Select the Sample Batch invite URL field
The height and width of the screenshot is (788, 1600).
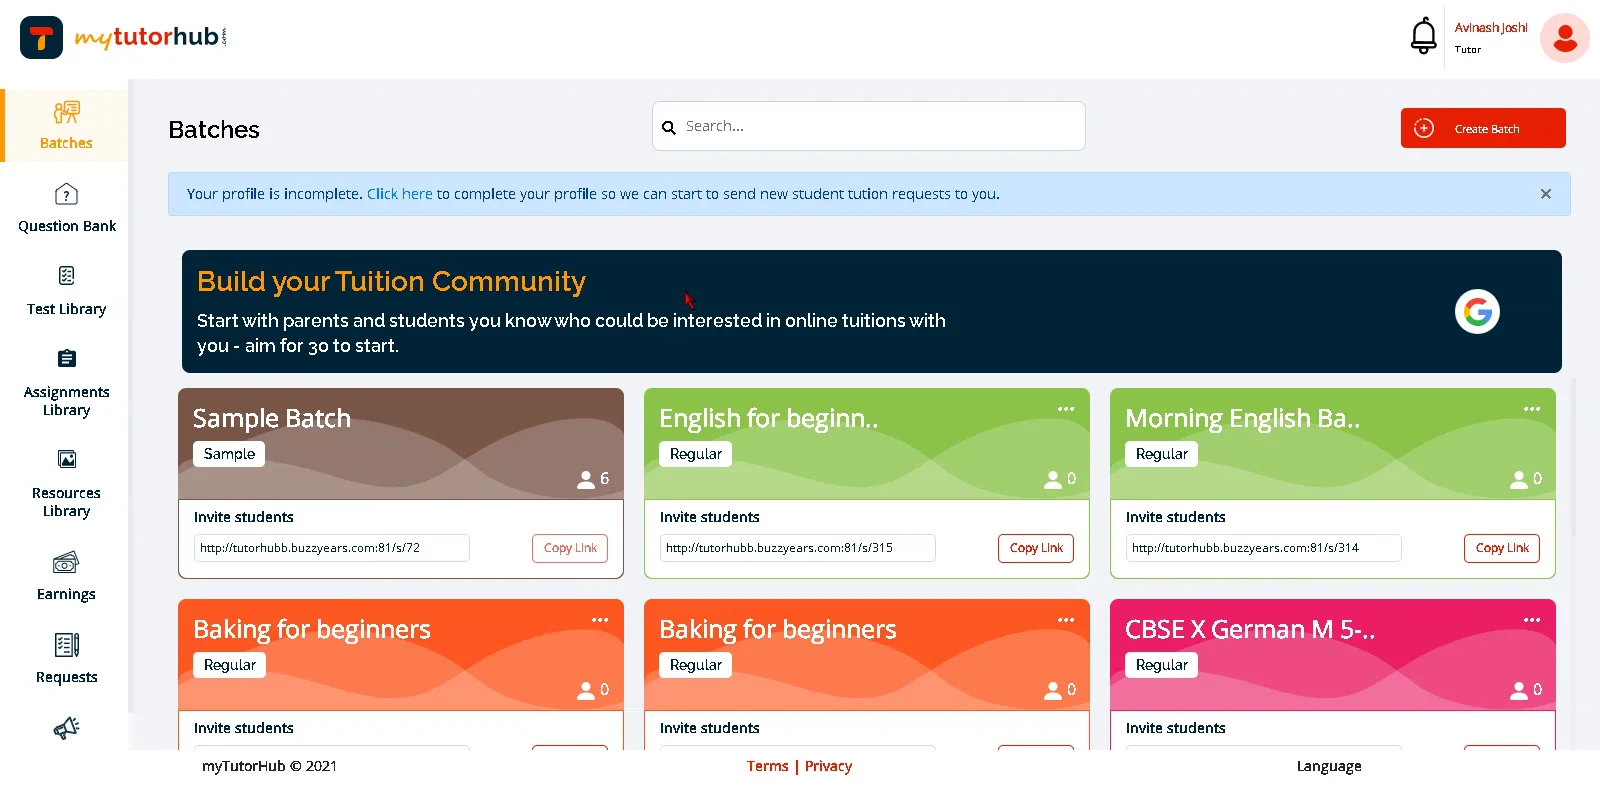point(332,548)
